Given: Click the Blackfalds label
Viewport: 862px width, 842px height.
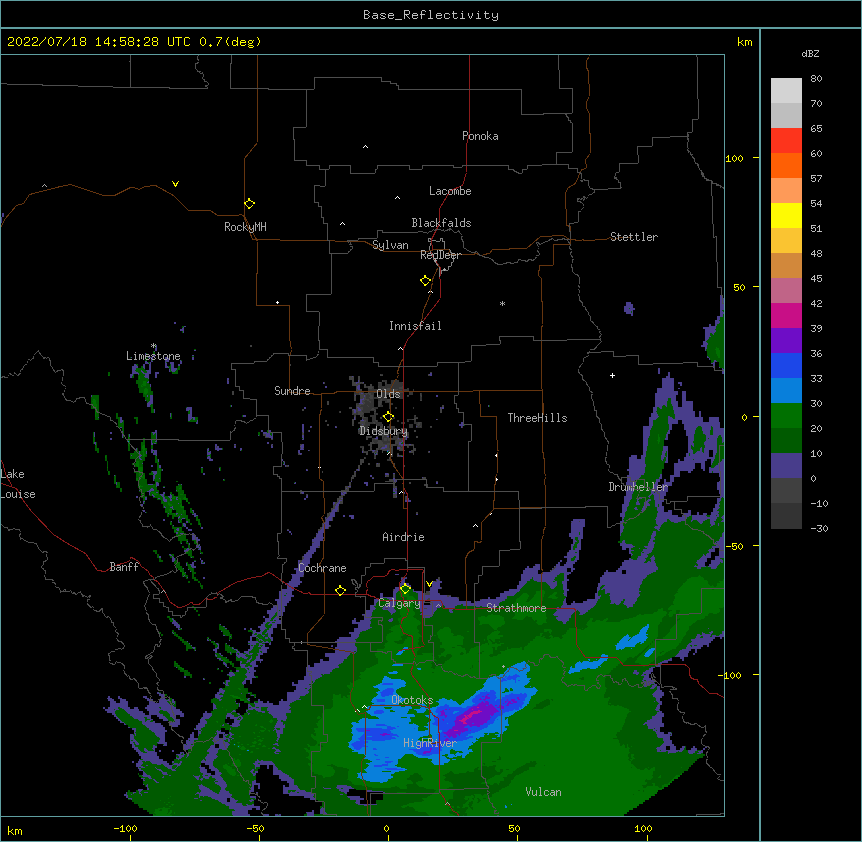Looking at the screenshot, I should pyautogui.click(x=441, y=223).
